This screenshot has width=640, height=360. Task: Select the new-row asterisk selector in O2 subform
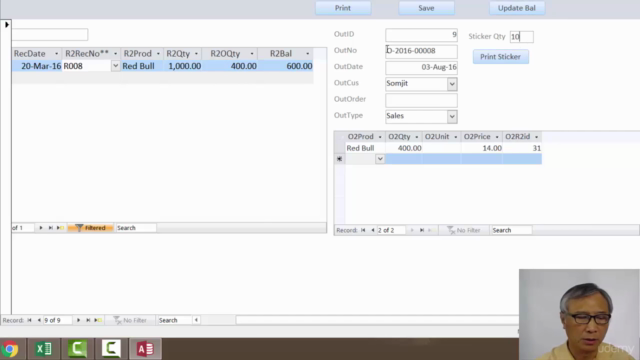(x=339, y=159)
